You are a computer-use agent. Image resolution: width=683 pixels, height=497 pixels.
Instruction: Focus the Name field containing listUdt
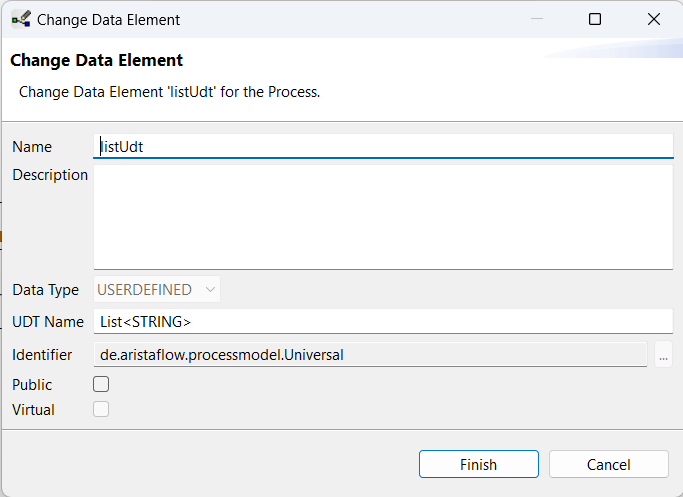coord(383,146)
